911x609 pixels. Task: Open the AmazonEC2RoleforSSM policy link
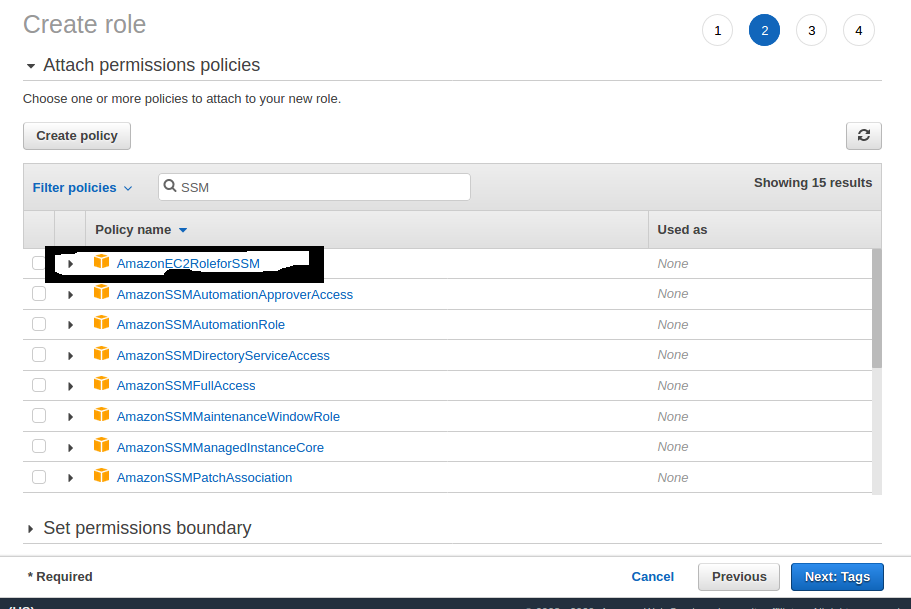188,263
